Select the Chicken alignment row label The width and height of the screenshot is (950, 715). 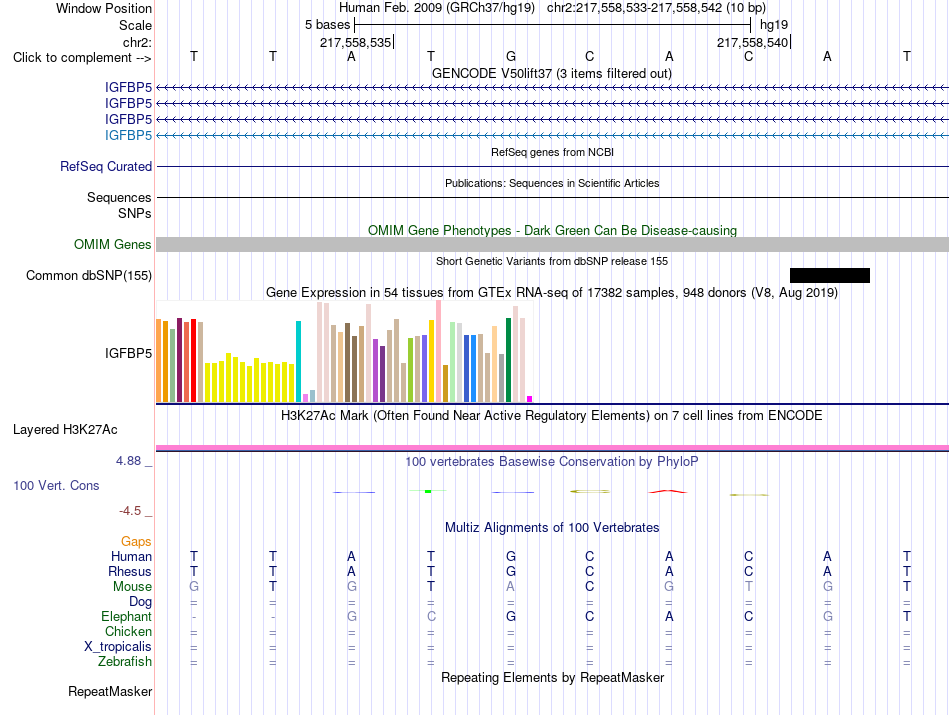point(128,631)
